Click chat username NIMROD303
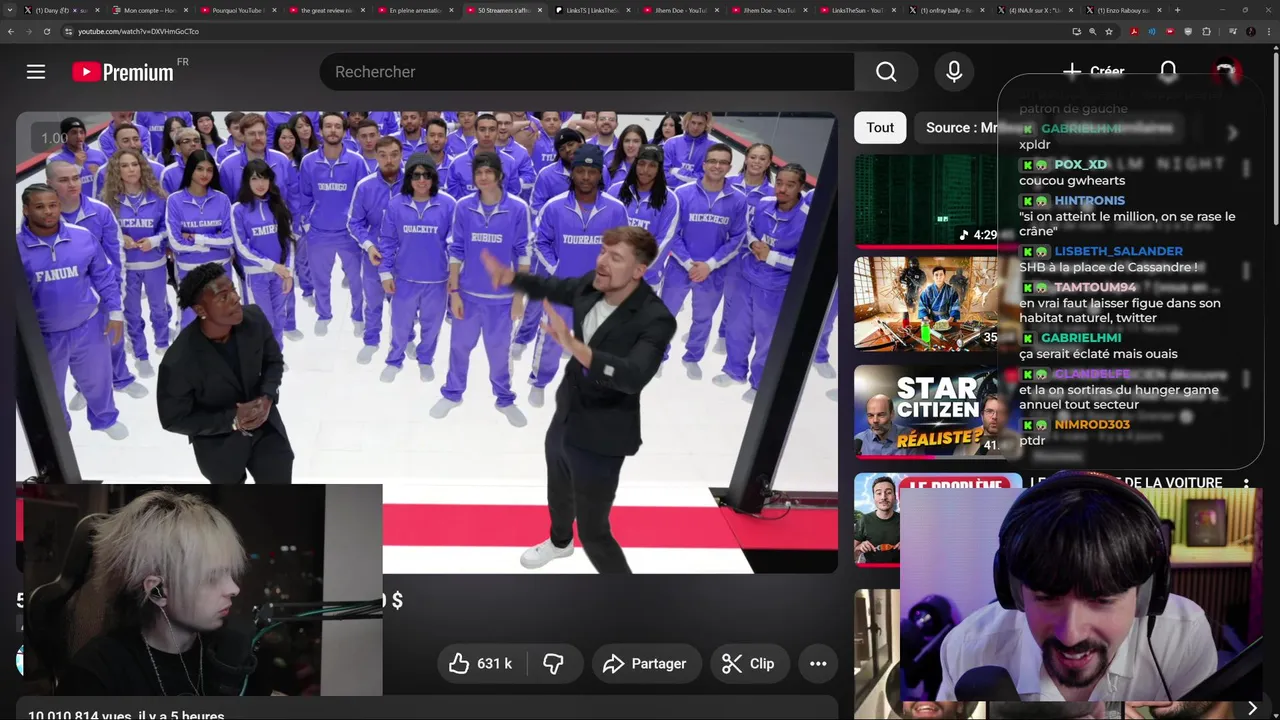Image resolution: width=1280 pixels, height=720 pixels. click(1092, 424)
